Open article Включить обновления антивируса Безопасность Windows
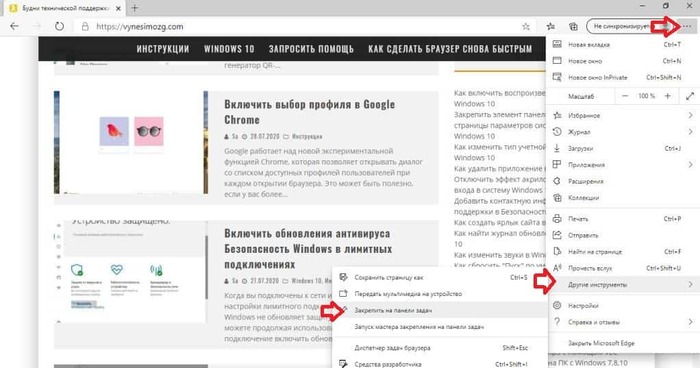700x368 pixels. (x=308, y=249)
